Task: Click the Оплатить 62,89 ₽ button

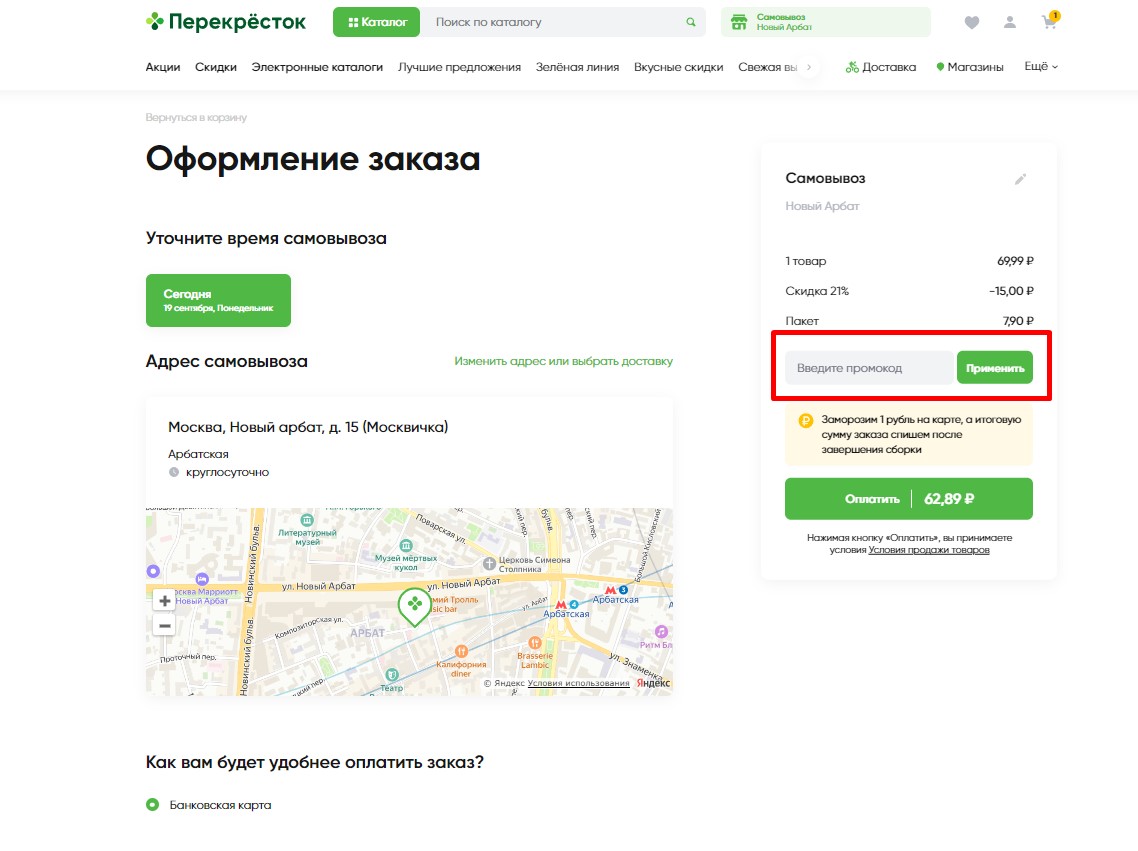Action: point(909,498)
